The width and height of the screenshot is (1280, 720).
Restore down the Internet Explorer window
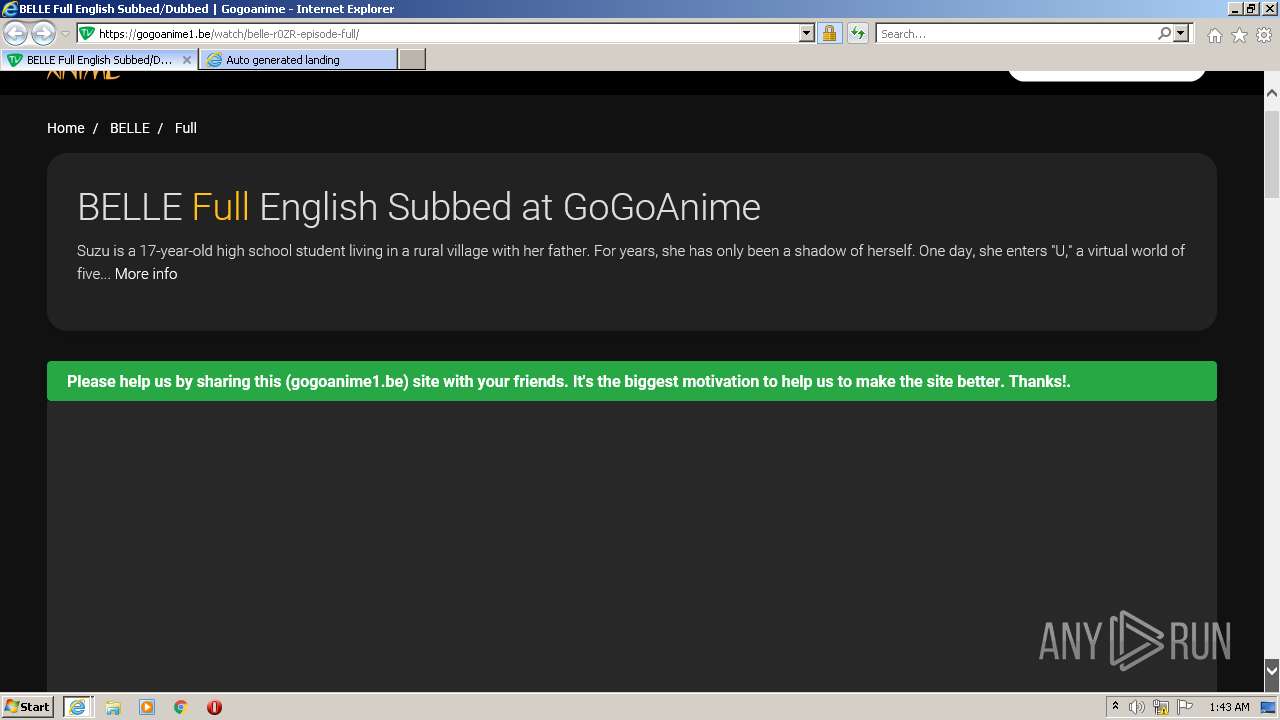tap(1252, 9)
